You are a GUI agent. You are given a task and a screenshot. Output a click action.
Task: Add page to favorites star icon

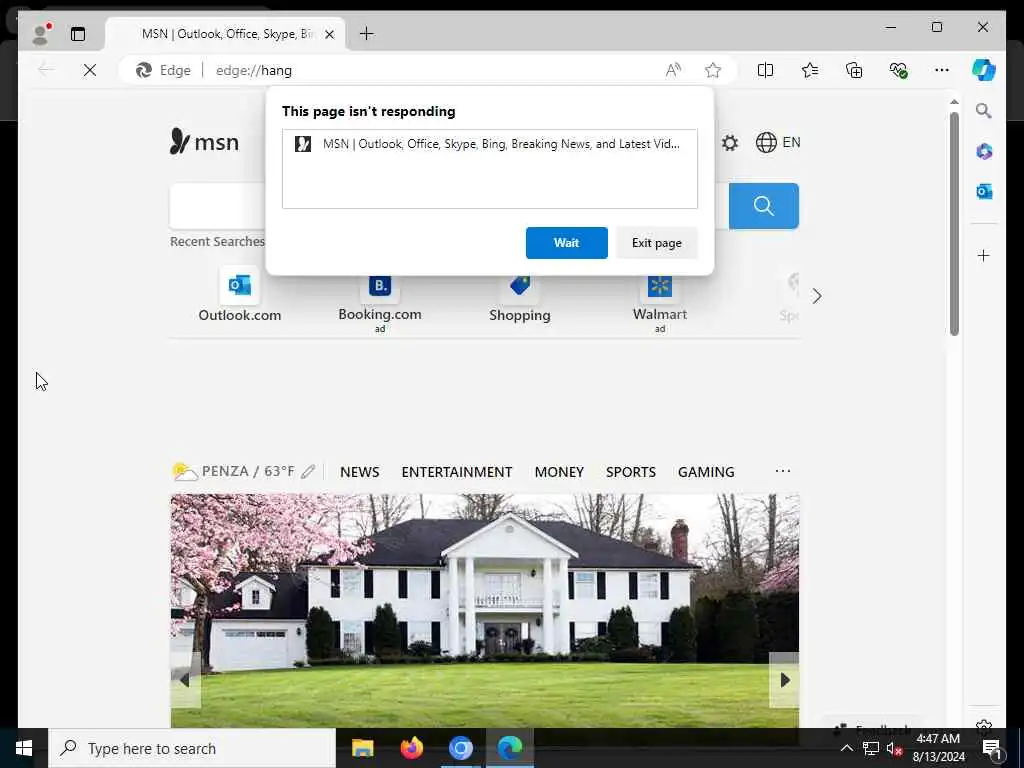pos(713,70)
